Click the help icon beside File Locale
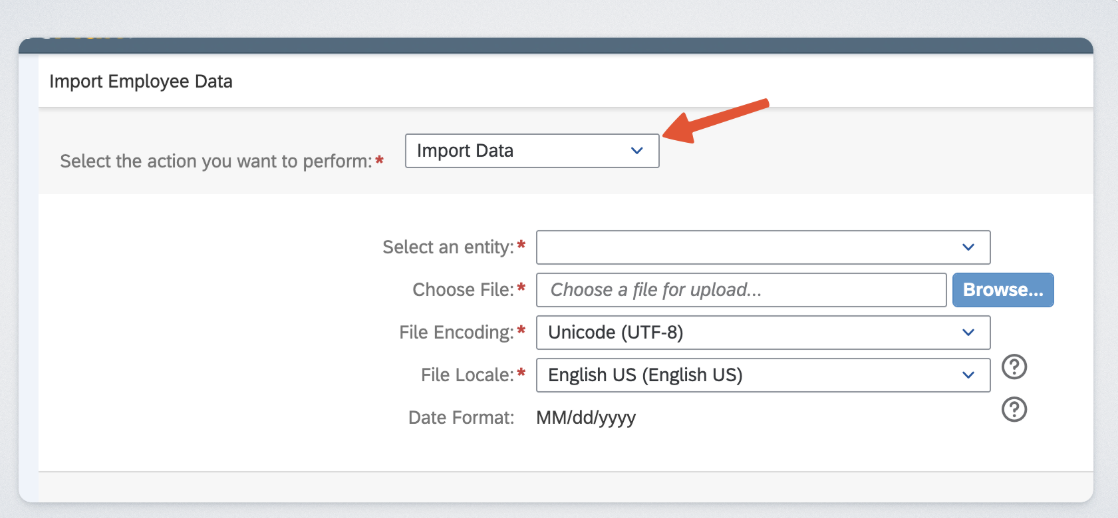The height and width of the screenshot is (518, 1118). coord(1014,367)
